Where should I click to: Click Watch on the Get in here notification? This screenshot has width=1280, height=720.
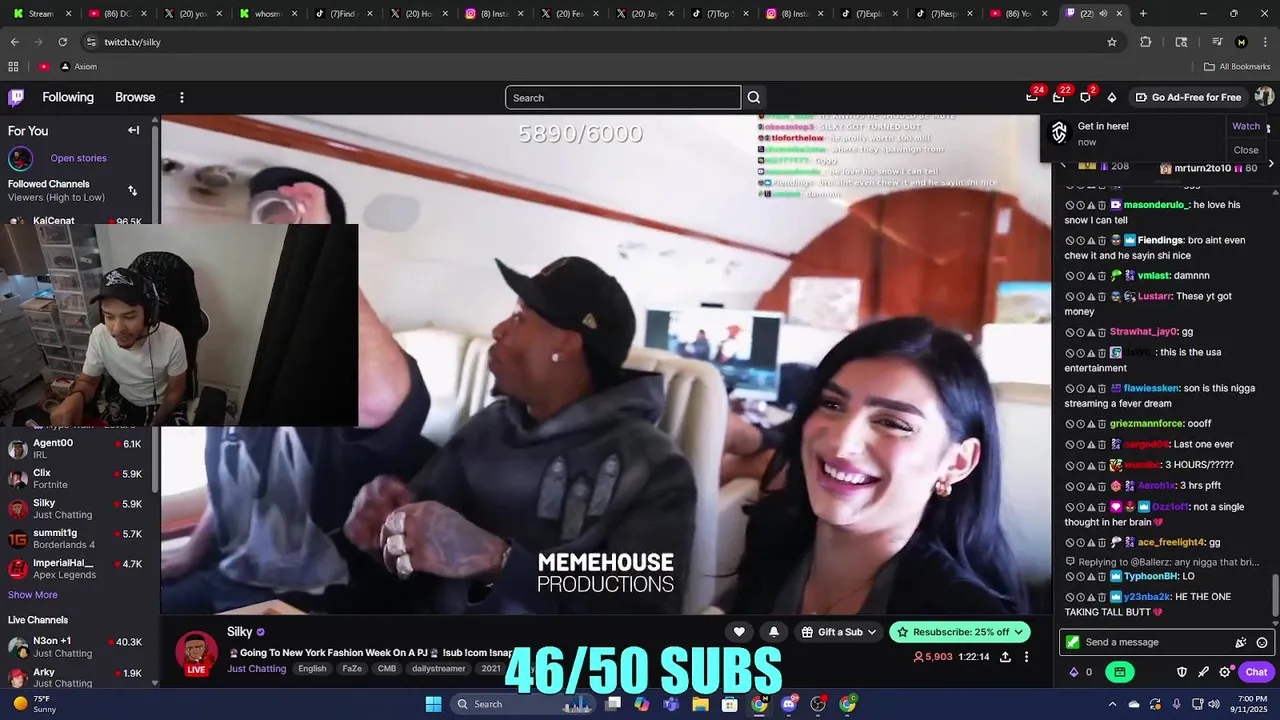pyautogui.click(x=1246, y=126)
